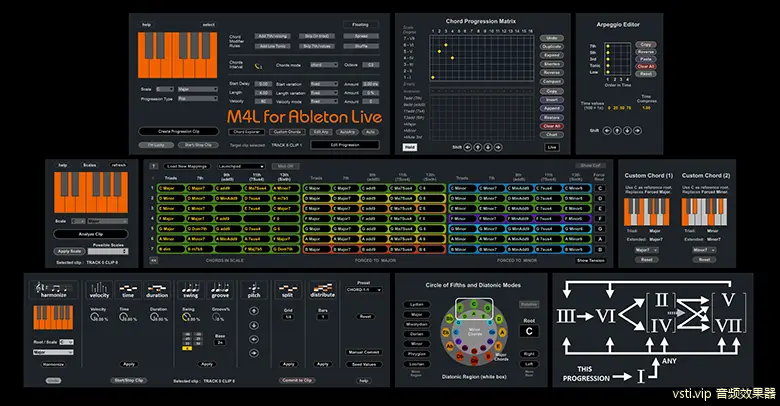Select the swing notes icon
Viewport: 780px width, 406px height.
(191, 290)
